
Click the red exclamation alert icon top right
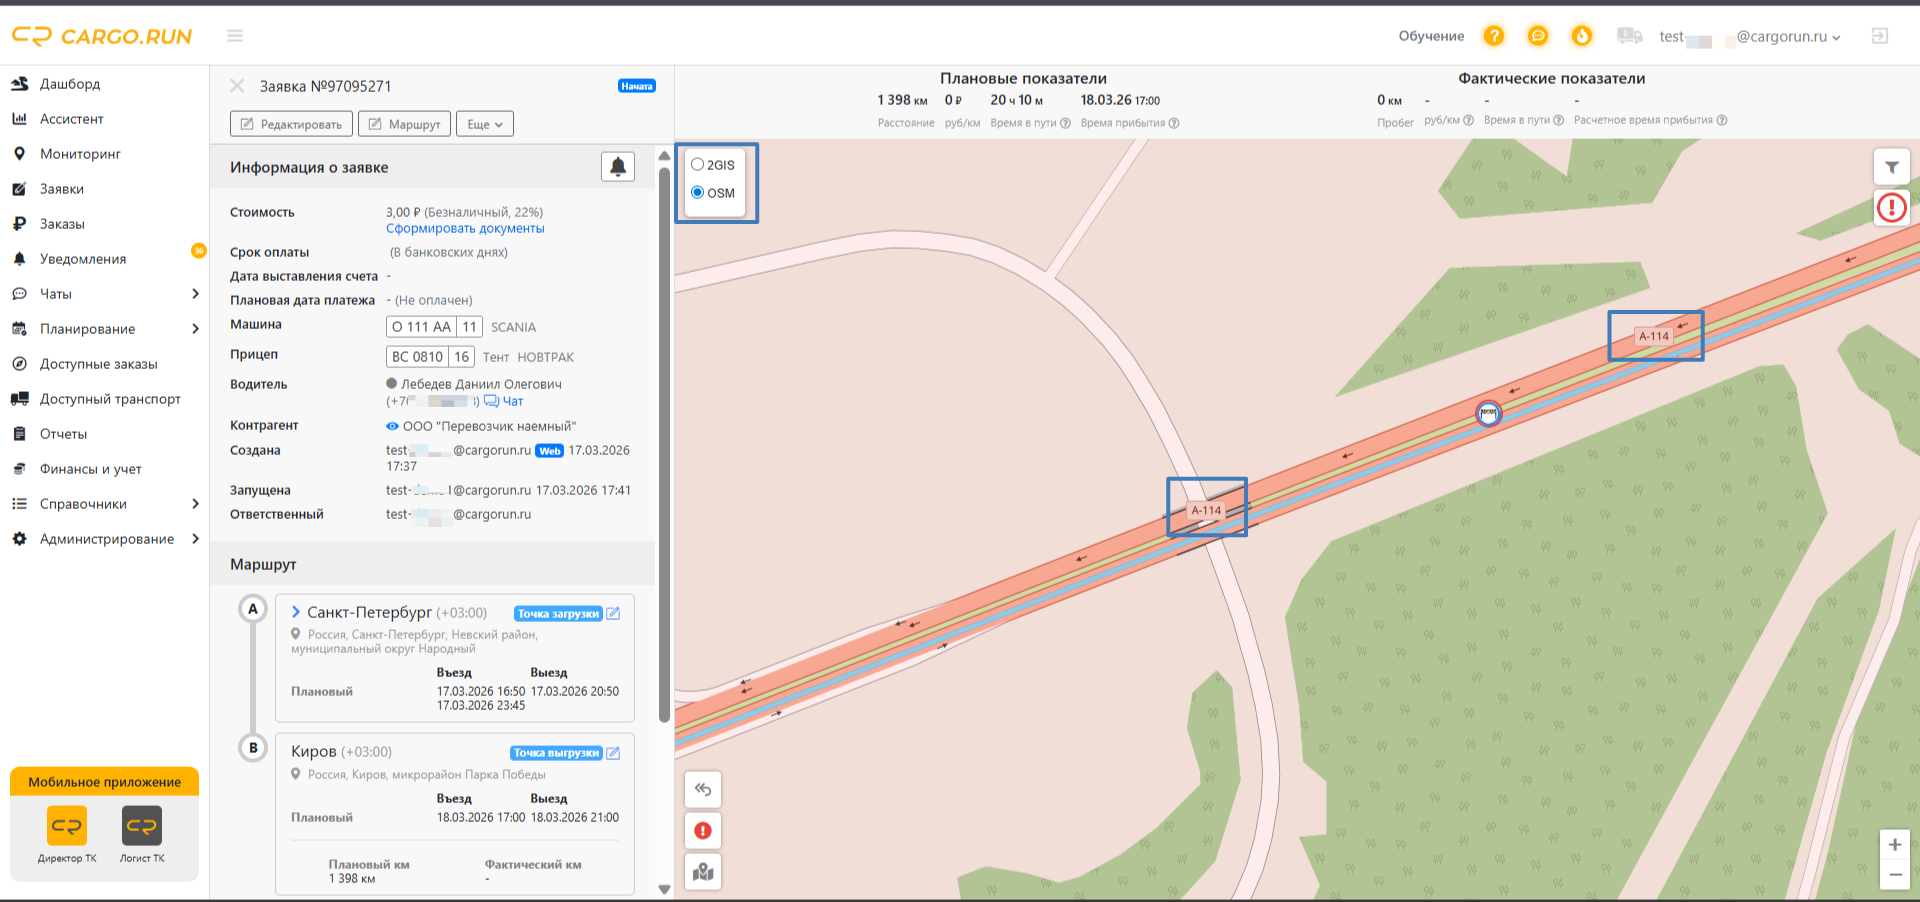[x=1892, y=208]
